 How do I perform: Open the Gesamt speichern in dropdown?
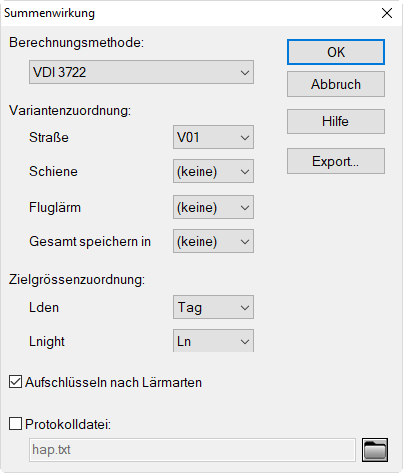click(x=213, y=241)
